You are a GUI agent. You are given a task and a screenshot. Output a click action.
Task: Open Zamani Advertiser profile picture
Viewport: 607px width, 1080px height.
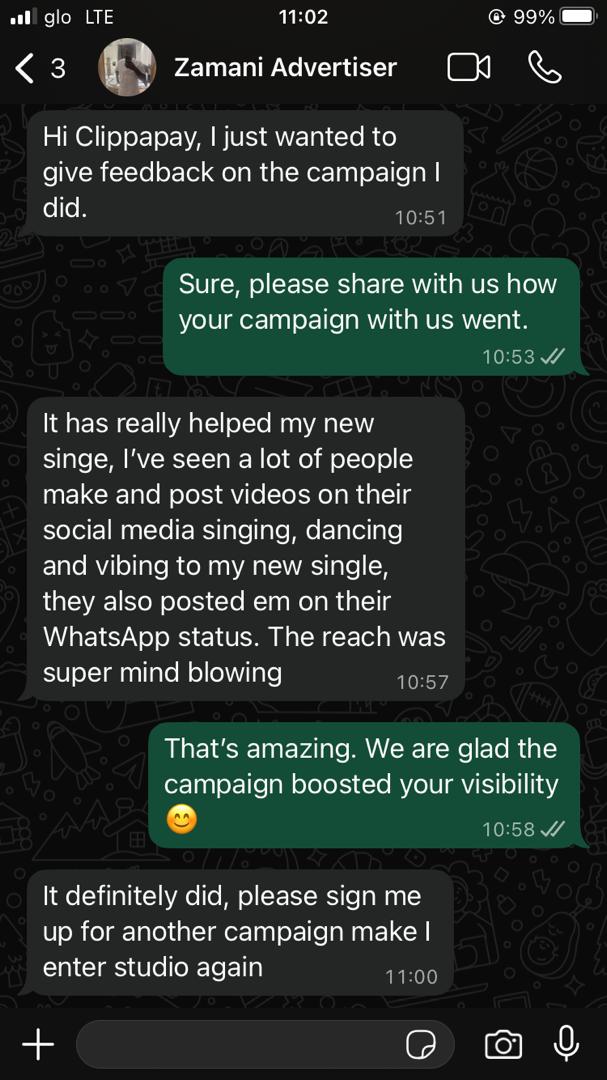(x=127, y=67)
